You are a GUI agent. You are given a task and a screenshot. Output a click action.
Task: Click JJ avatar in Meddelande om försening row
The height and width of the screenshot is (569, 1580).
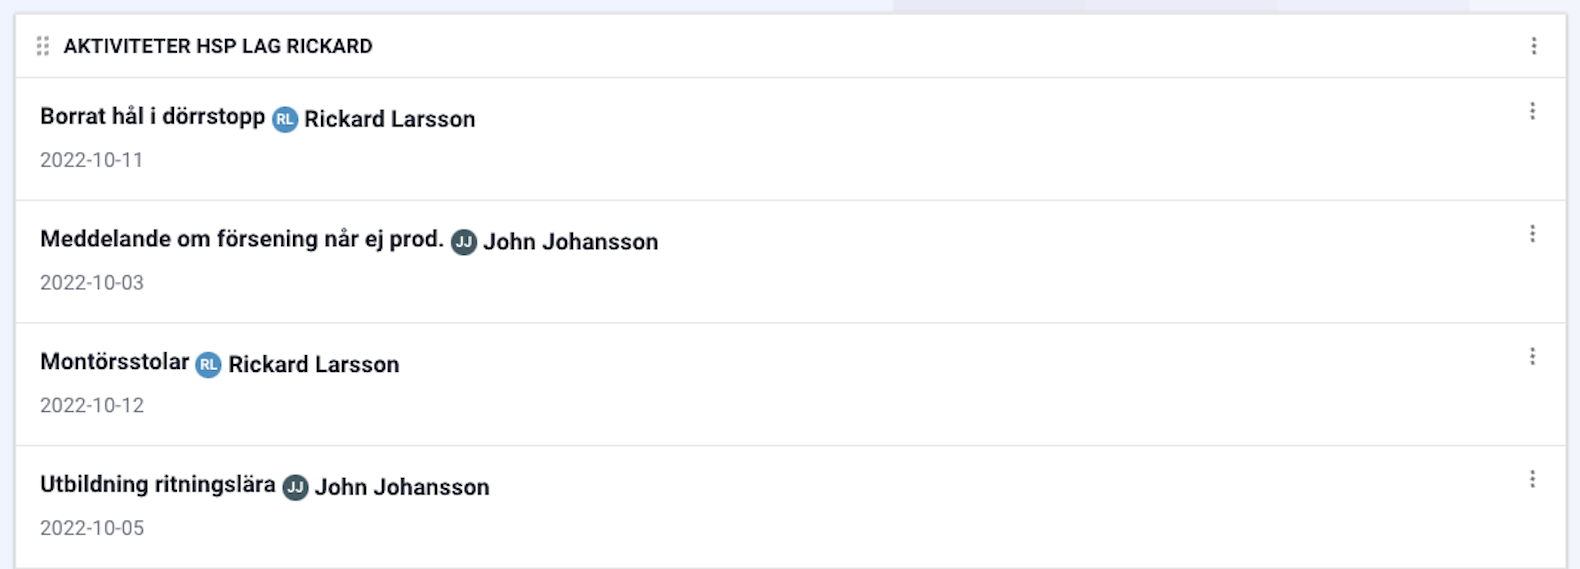click(464, 242)
